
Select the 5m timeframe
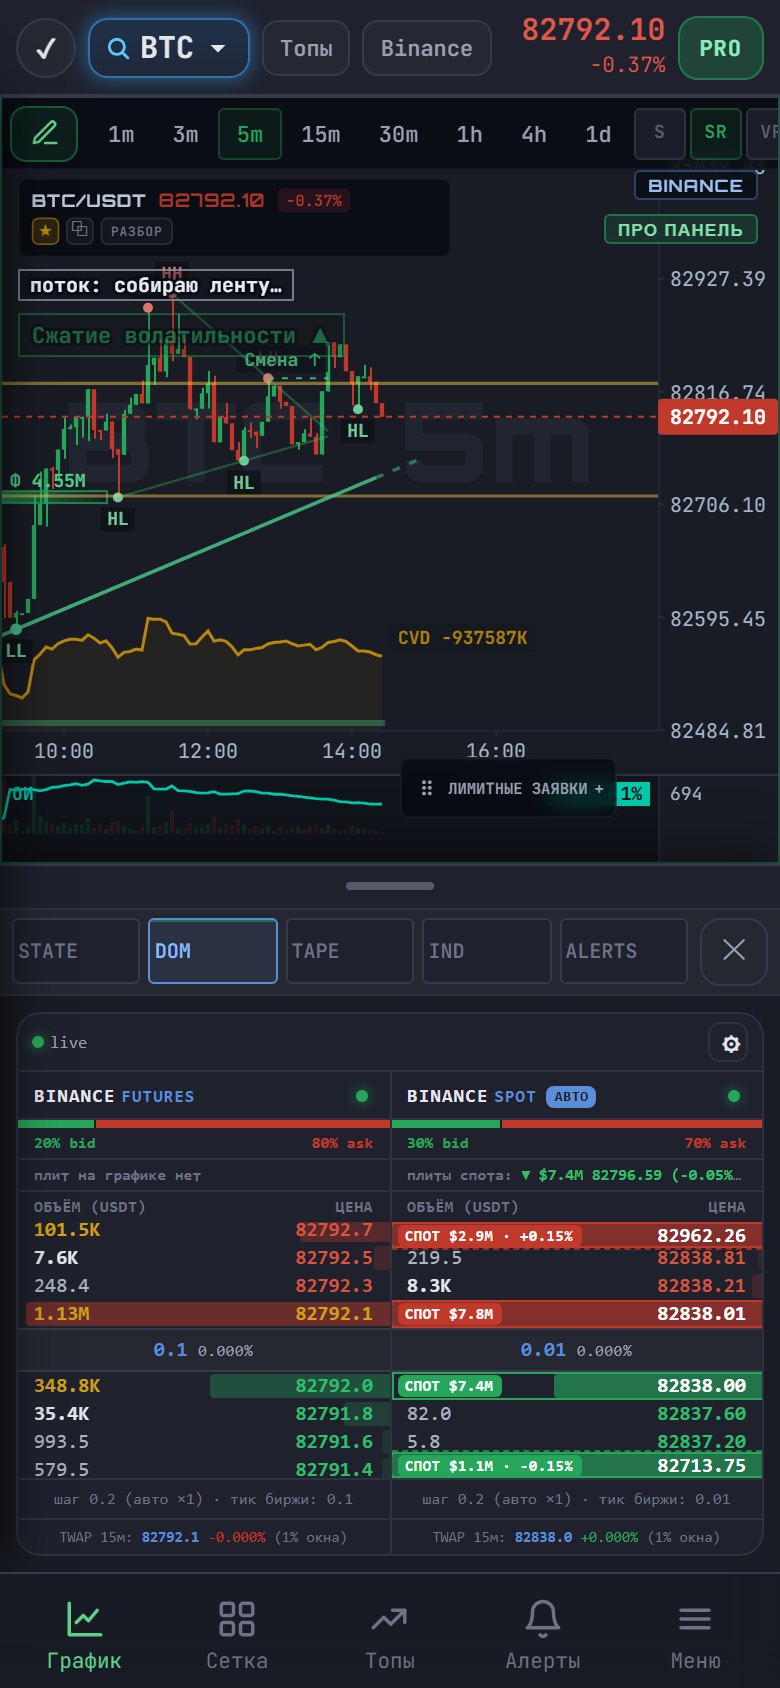click(x=250, y=134)
